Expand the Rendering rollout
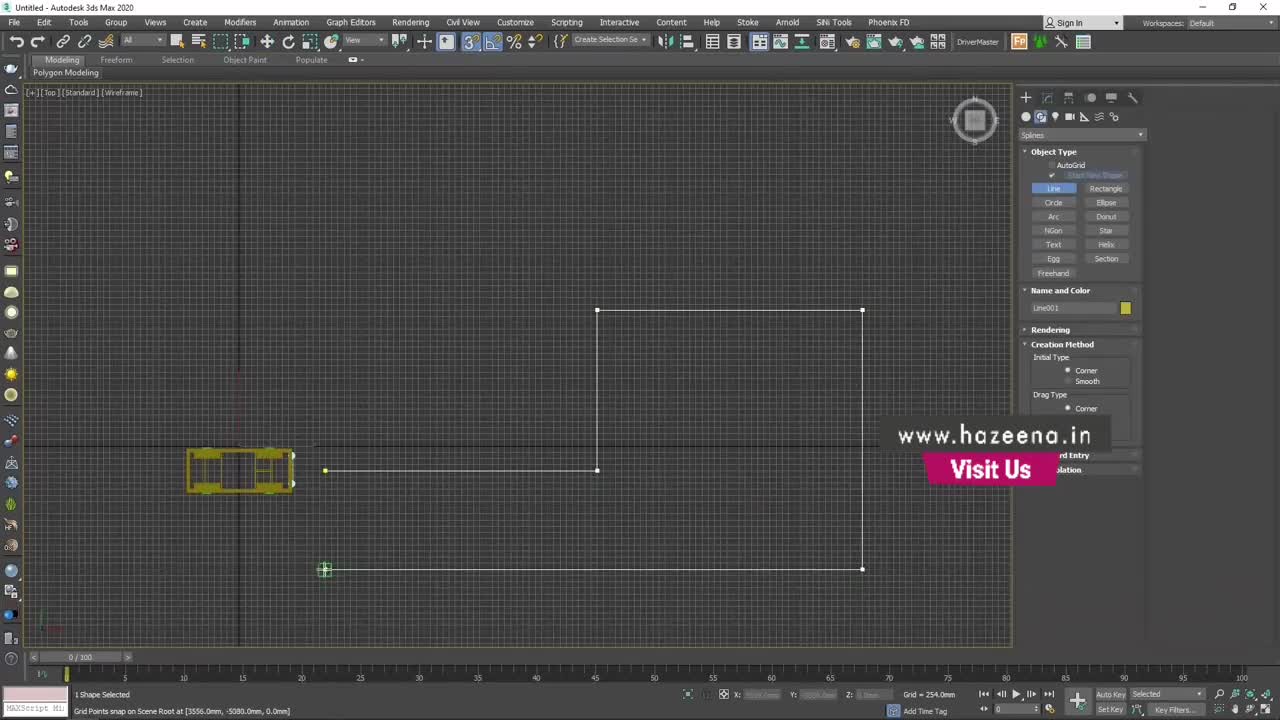Viewport: 1280px width, 720px height. [x=1050, y=330]
